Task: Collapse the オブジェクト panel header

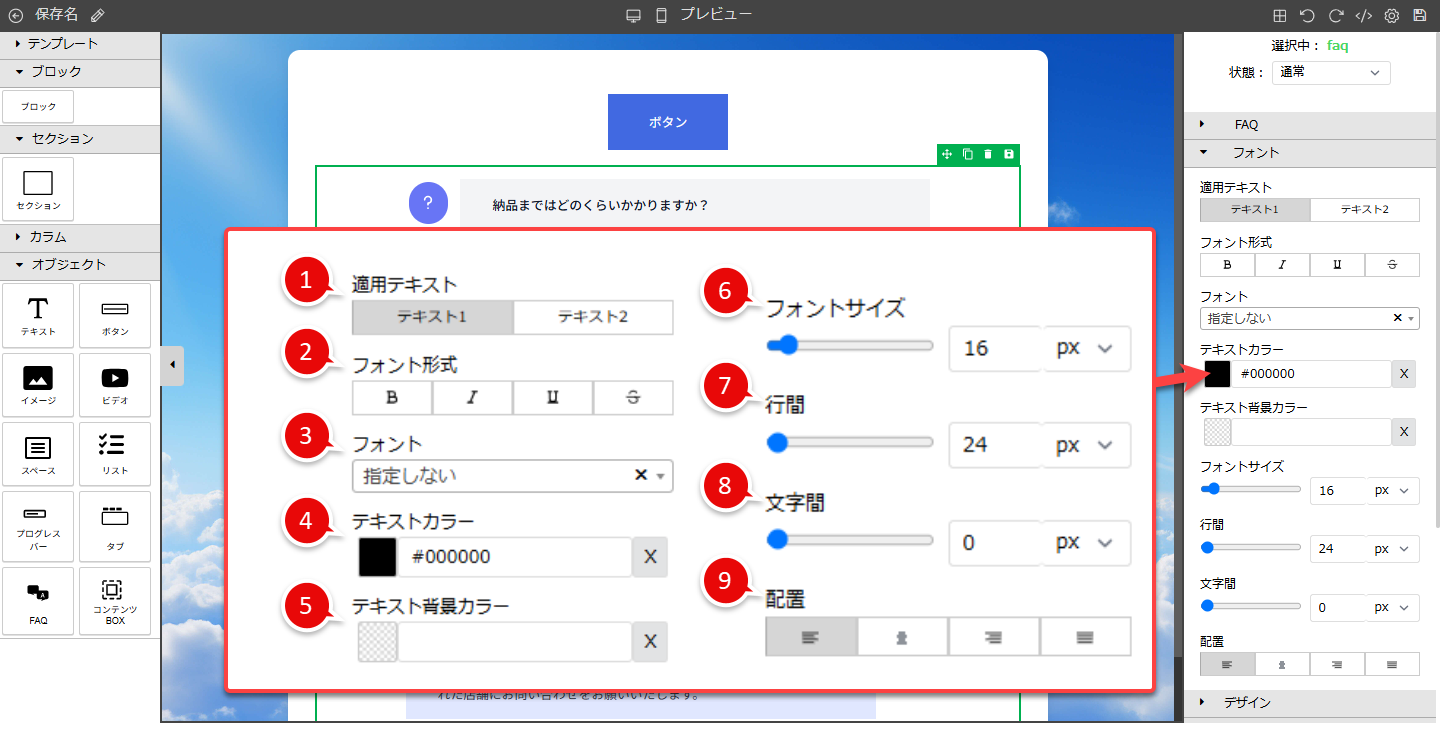Action: coord(68,265)
